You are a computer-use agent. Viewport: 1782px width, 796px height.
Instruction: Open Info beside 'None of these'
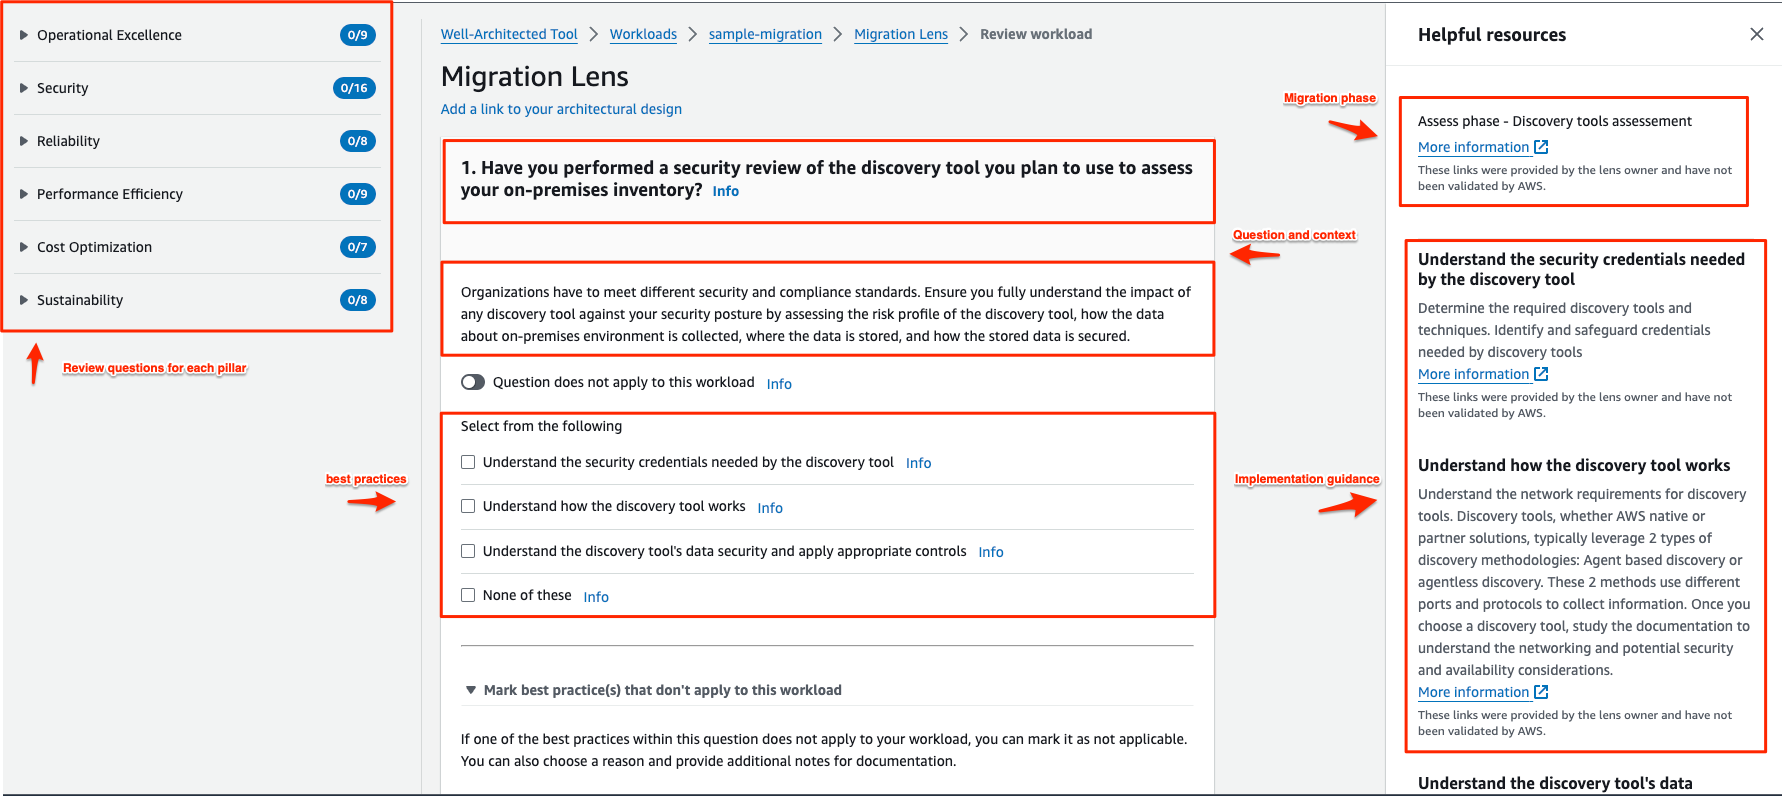(596, 597)
